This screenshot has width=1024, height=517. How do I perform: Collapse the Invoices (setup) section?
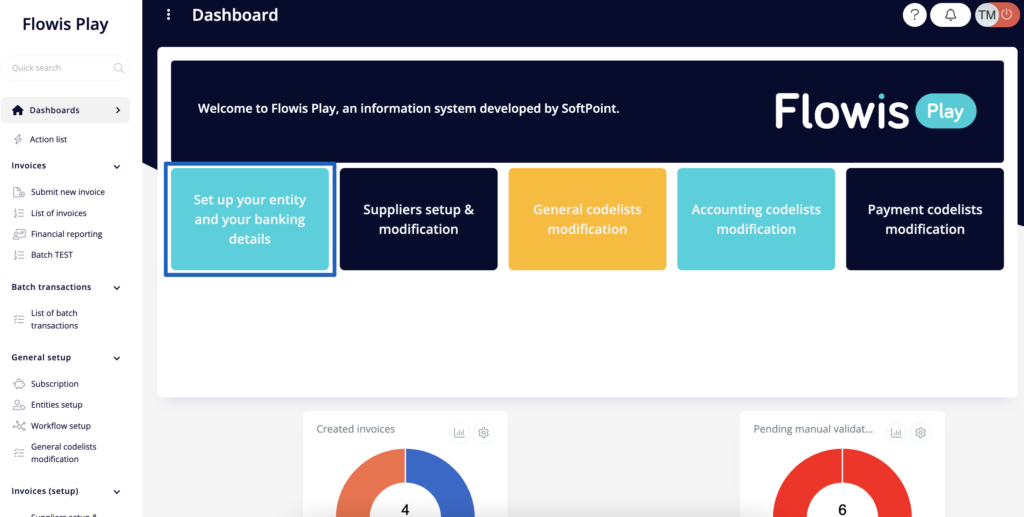117,492
